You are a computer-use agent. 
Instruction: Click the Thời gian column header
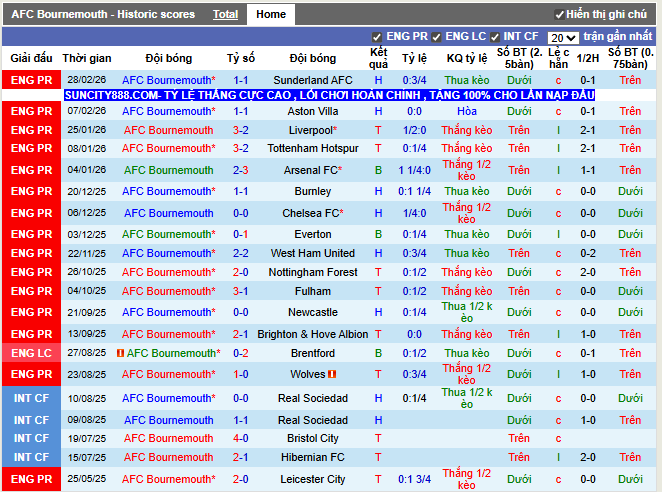87,58
